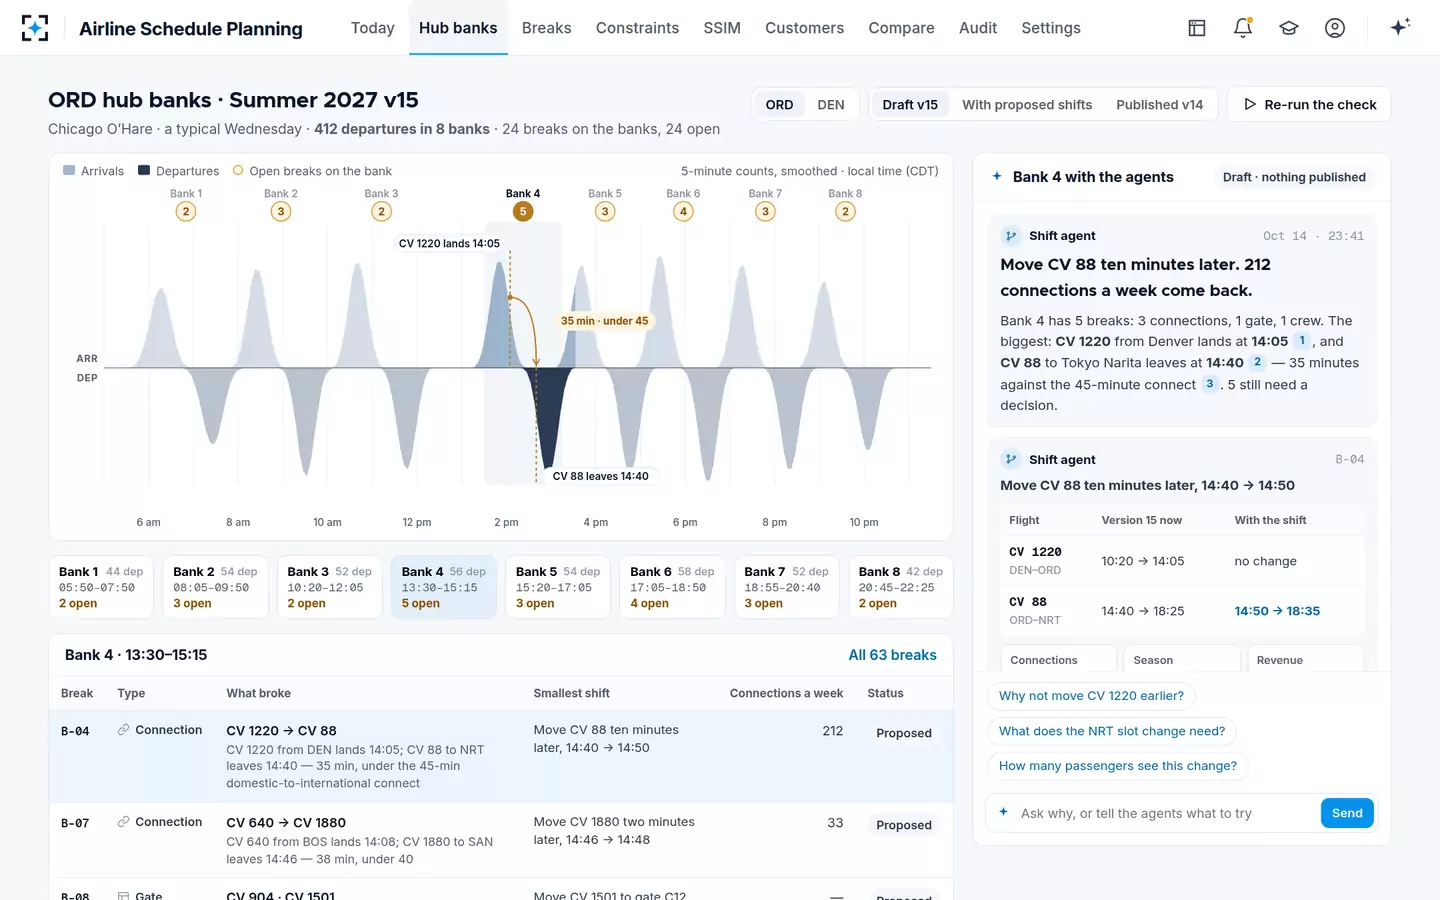Select the Bank 5 card 15:20-17:05

click(558, 587)
